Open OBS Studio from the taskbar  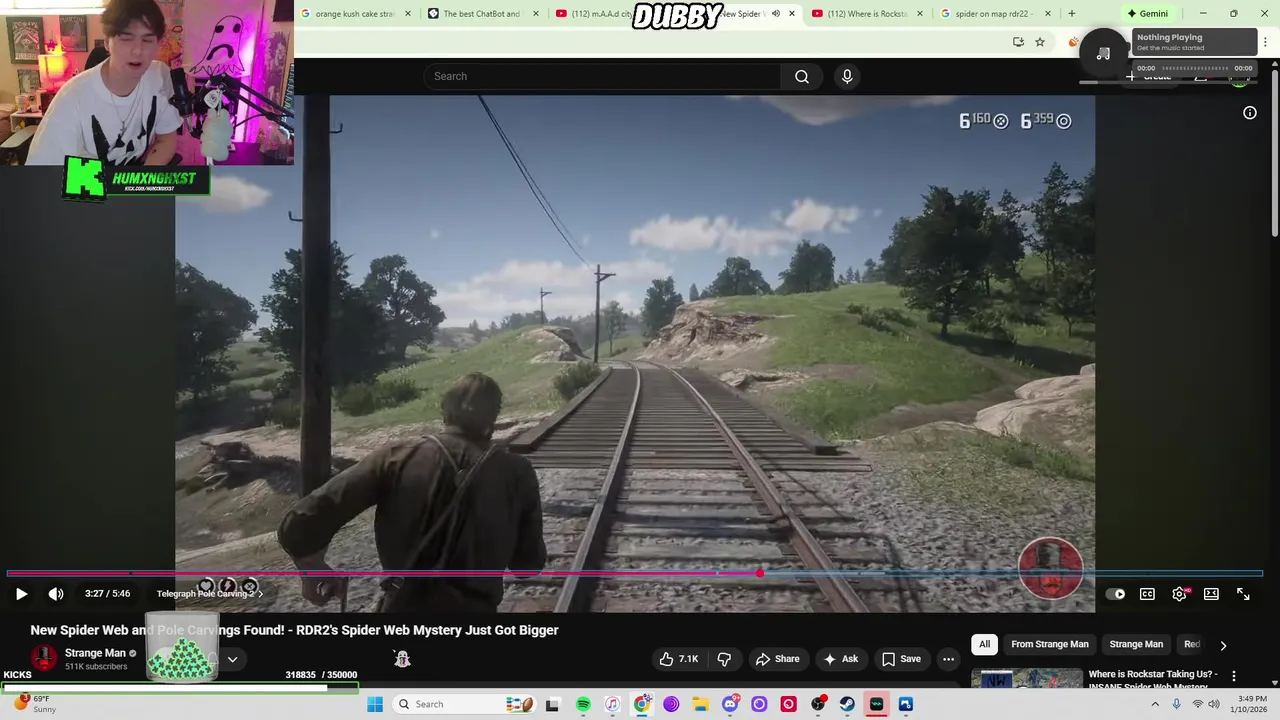point(818,704)
